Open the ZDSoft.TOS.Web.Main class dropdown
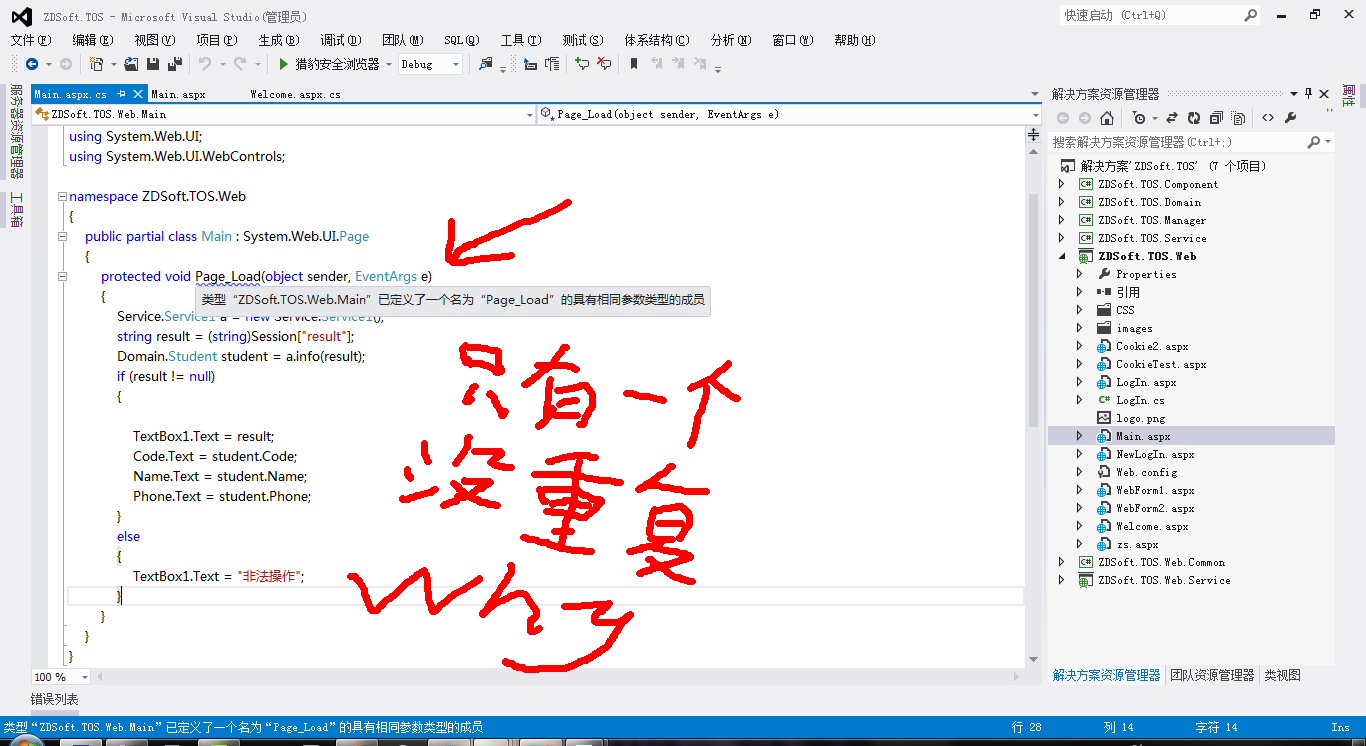 [530, 115]
